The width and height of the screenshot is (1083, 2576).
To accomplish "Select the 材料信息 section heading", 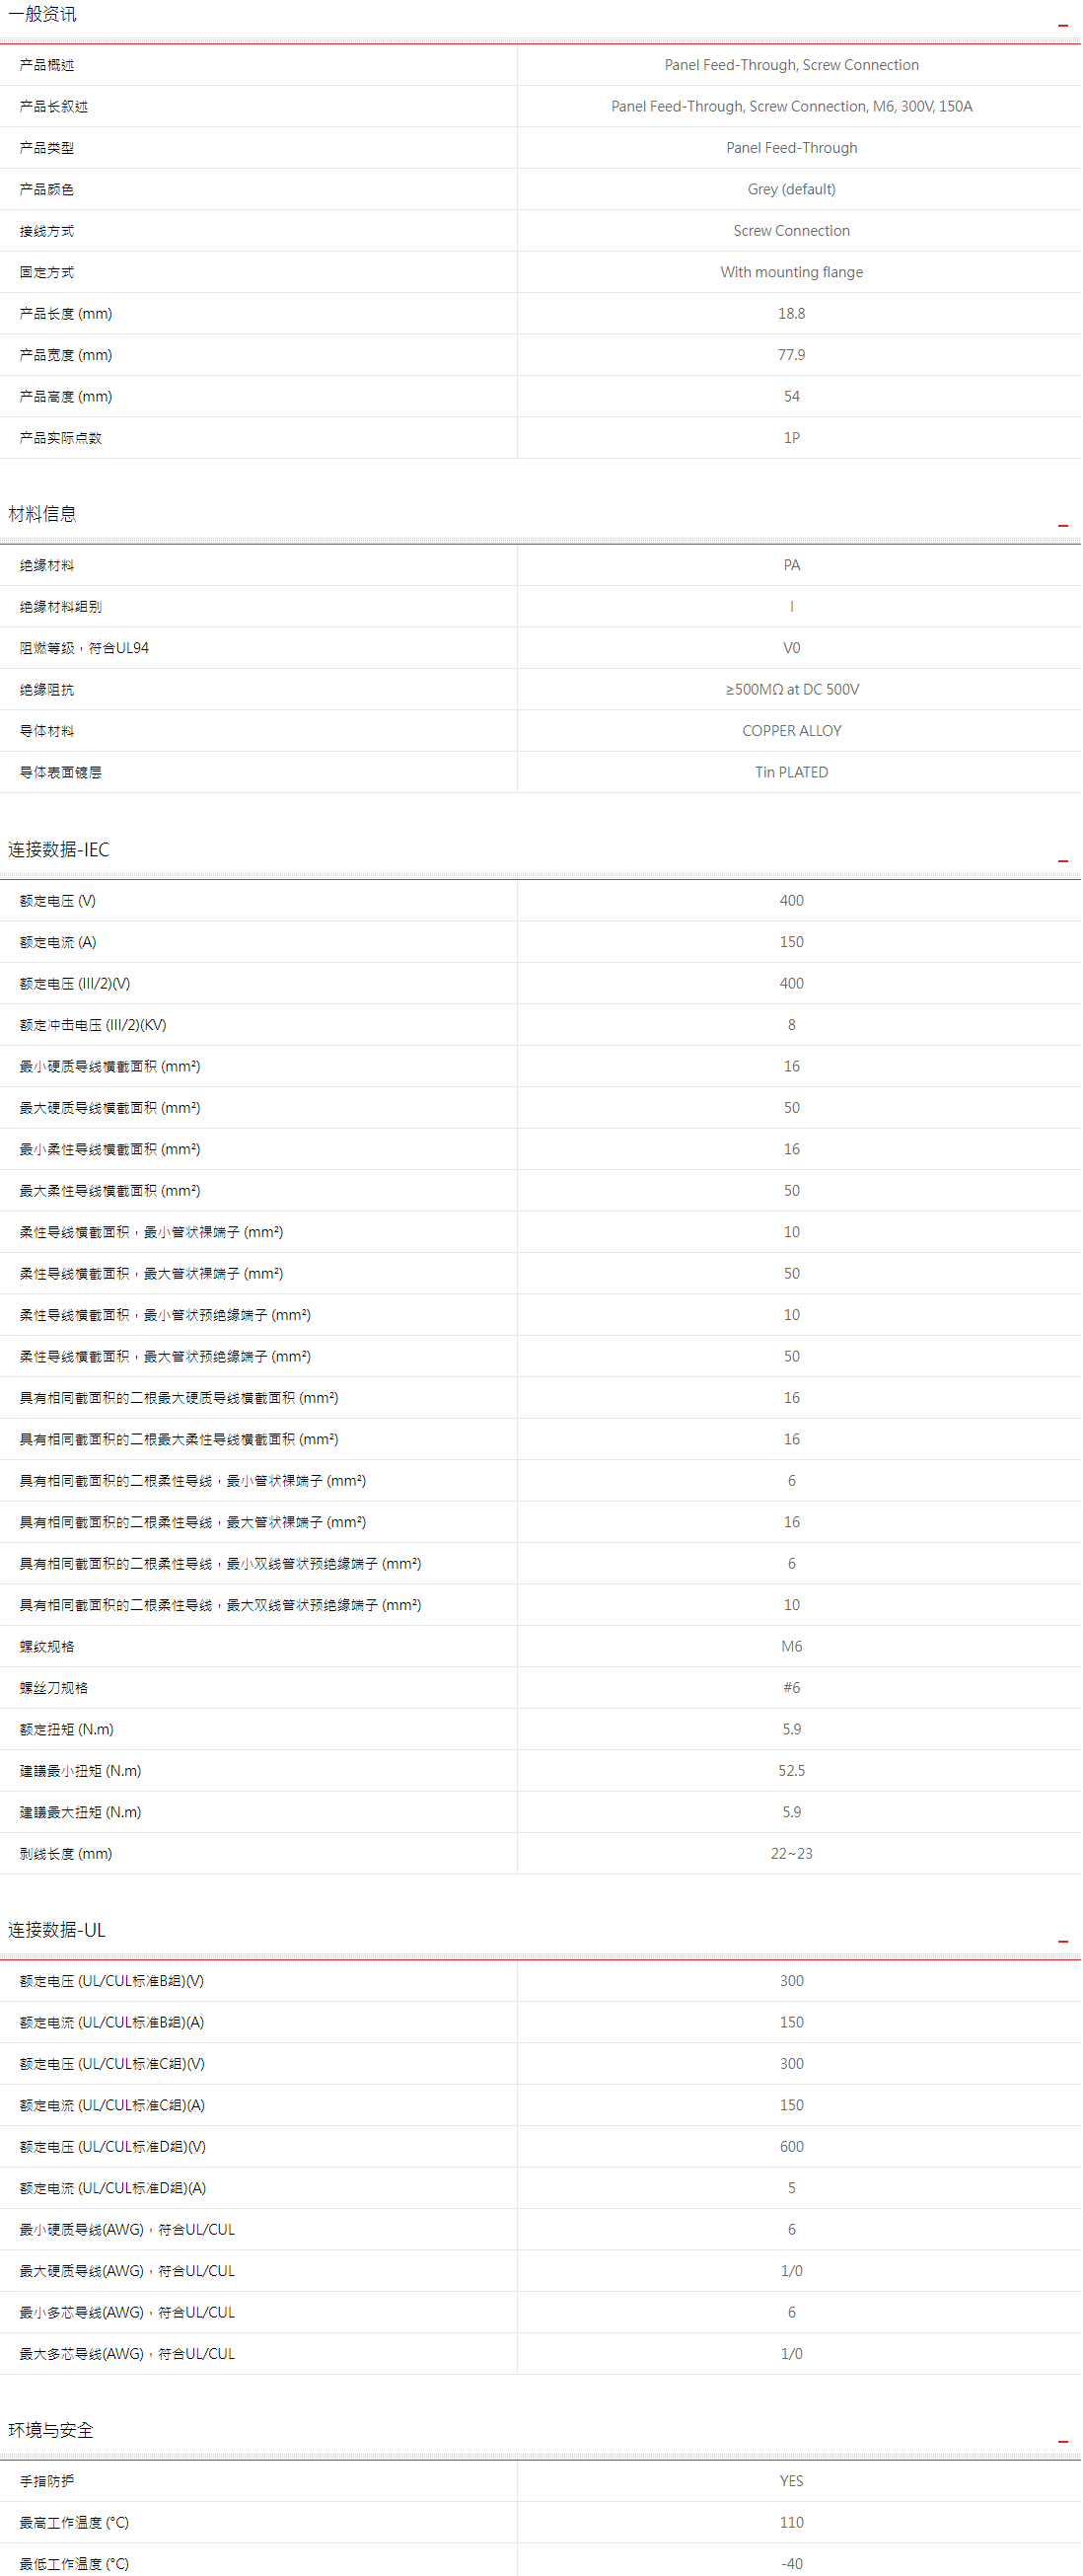I will [42, 514].
